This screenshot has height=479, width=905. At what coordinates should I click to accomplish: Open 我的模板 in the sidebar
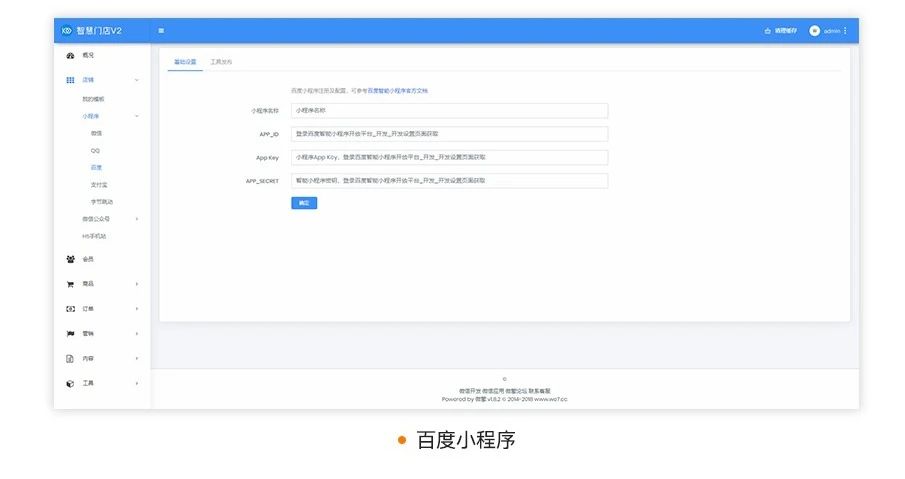(93, 99)
